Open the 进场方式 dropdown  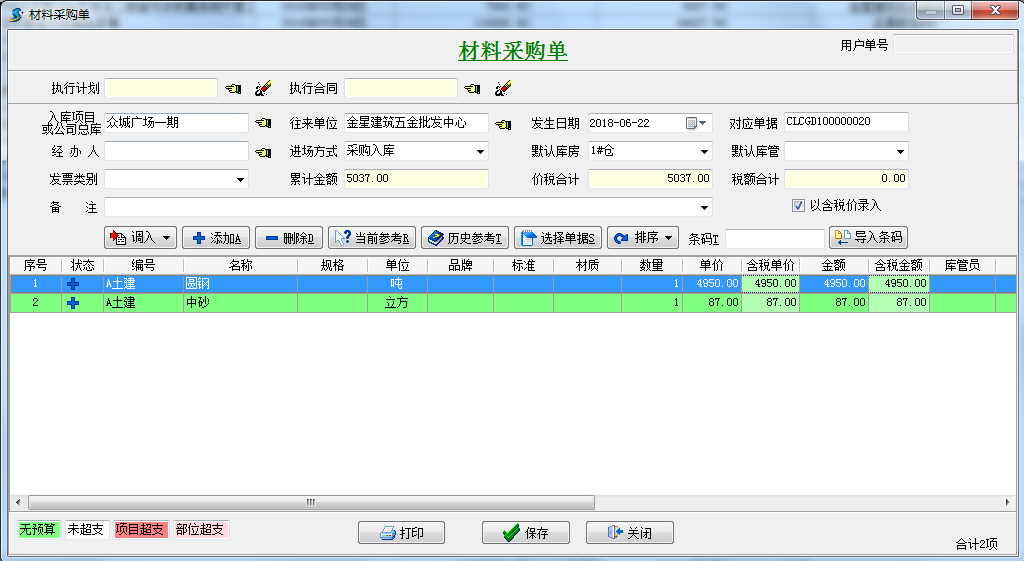[x=481, y=152]
